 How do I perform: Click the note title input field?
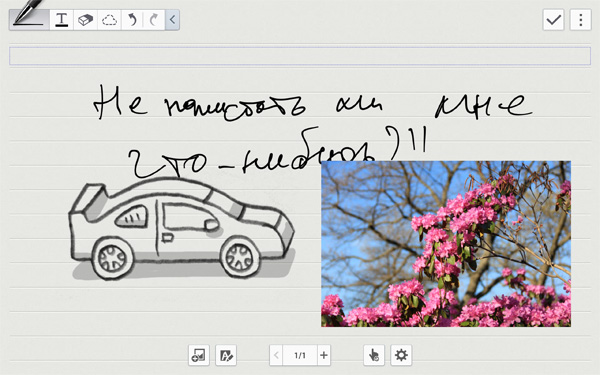[x=300, y=56]
